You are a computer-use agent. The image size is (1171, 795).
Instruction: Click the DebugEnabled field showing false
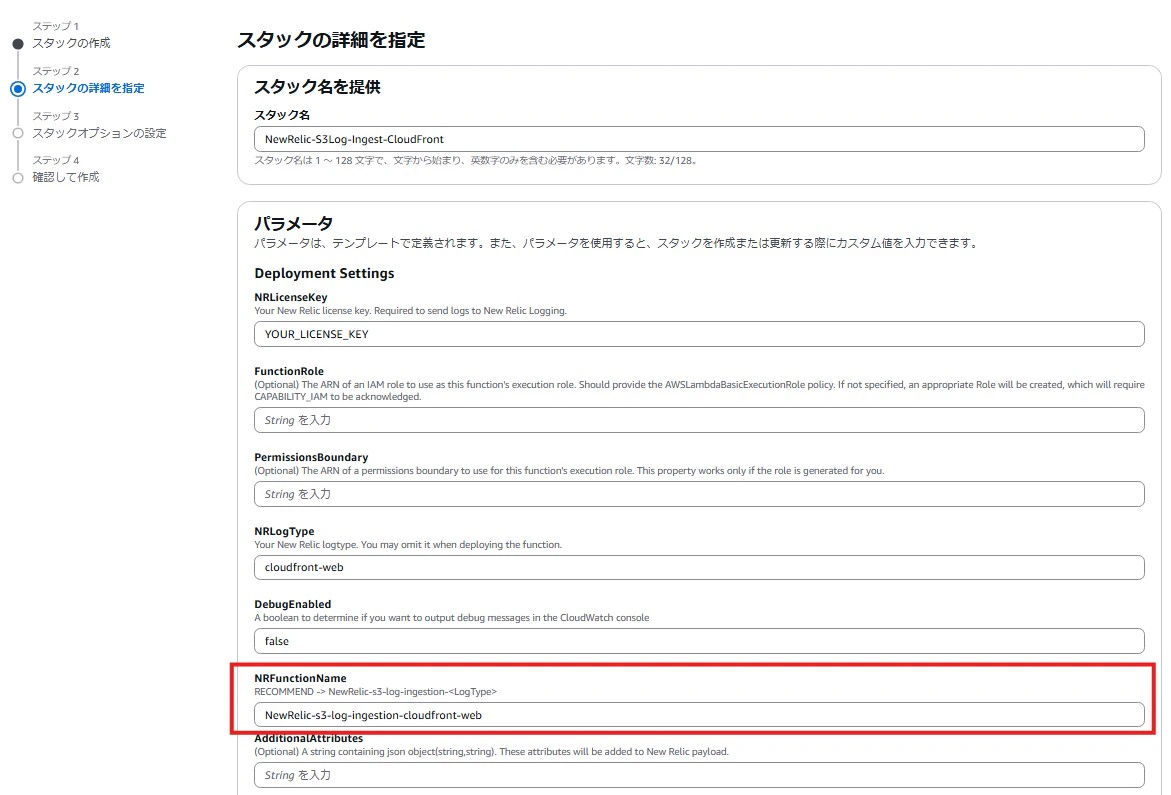699,641
